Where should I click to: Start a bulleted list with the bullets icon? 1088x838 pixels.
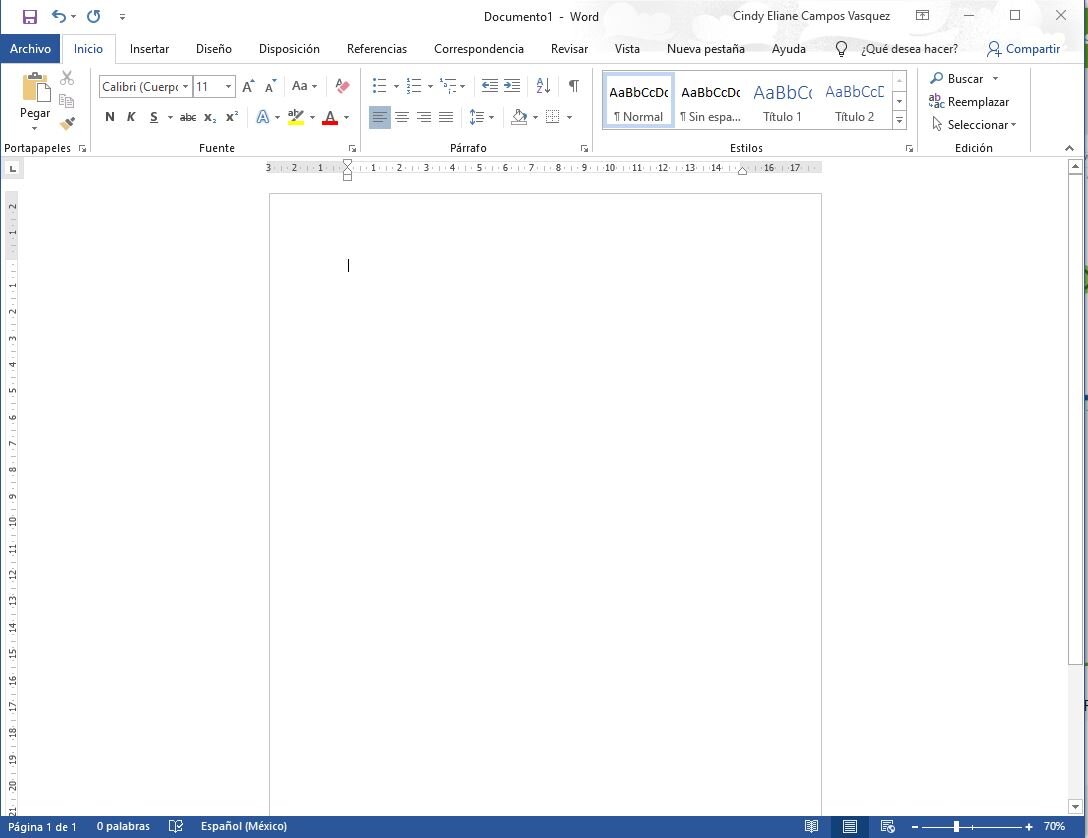pyautogui.click(x=380, y=86)
